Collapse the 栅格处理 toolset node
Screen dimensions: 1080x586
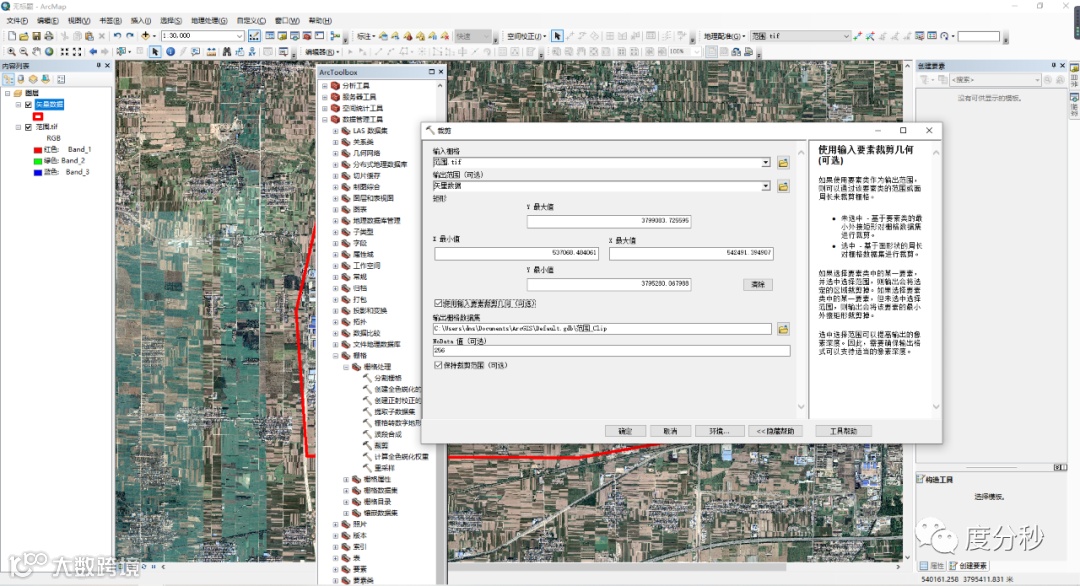pos(346,367)
